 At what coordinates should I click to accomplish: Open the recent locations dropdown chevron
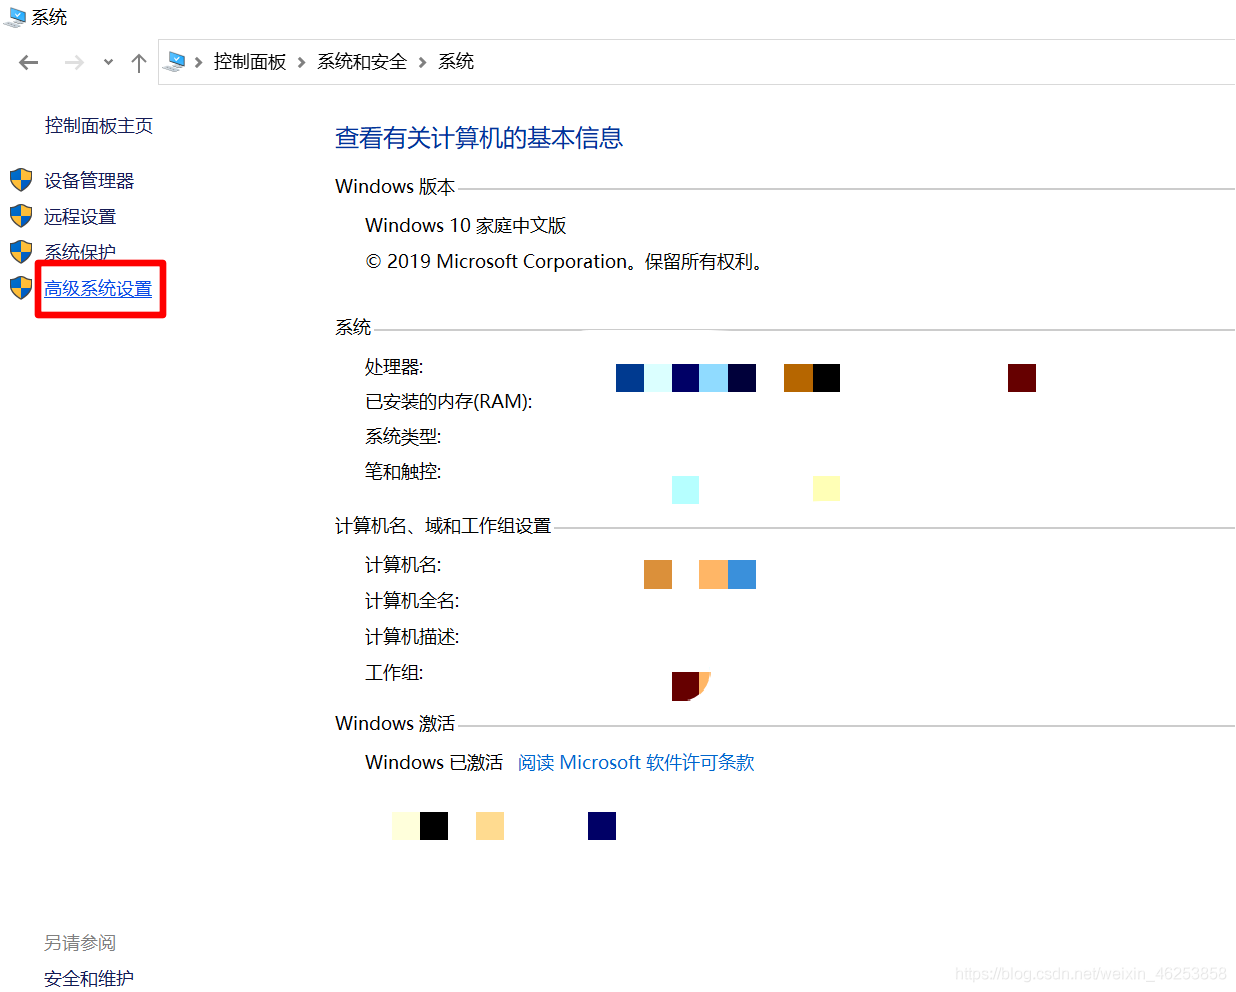click(x=108, y=61)
